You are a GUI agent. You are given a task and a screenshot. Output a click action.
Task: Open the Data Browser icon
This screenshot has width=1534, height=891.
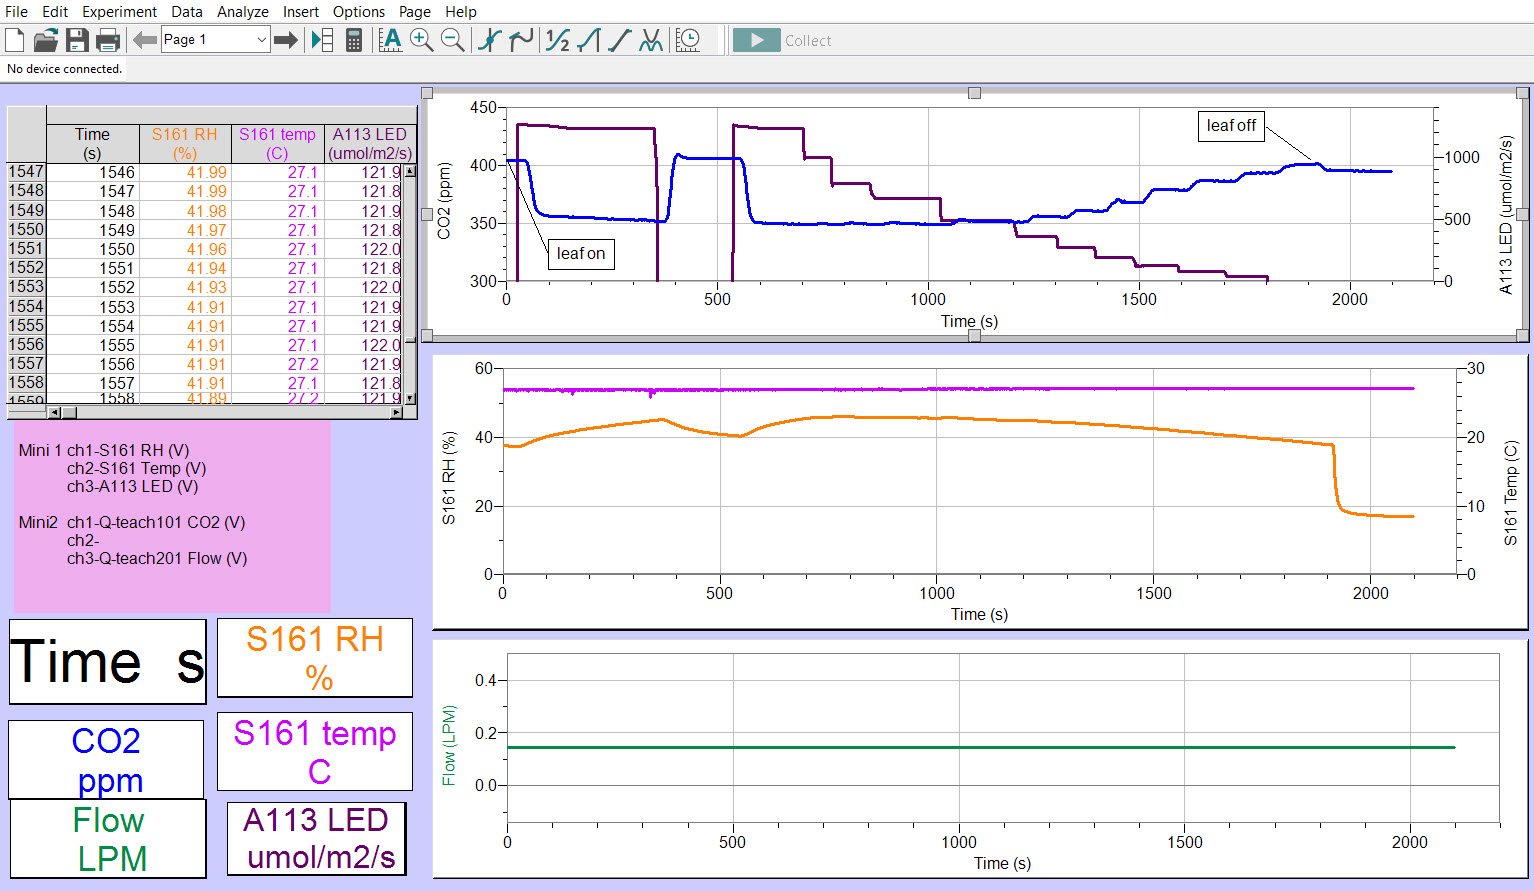(322, 40)
